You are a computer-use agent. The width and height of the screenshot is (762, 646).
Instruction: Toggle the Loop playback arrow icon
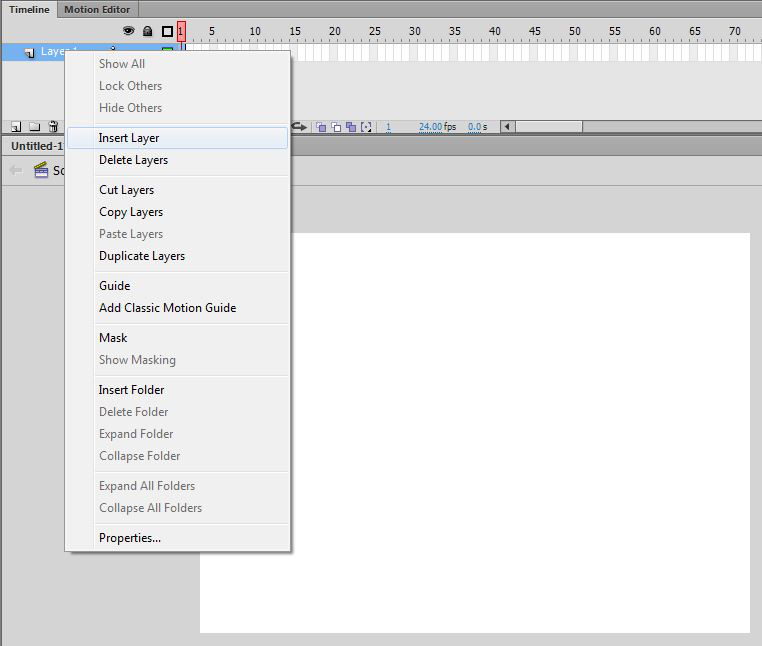click(299, 126)
